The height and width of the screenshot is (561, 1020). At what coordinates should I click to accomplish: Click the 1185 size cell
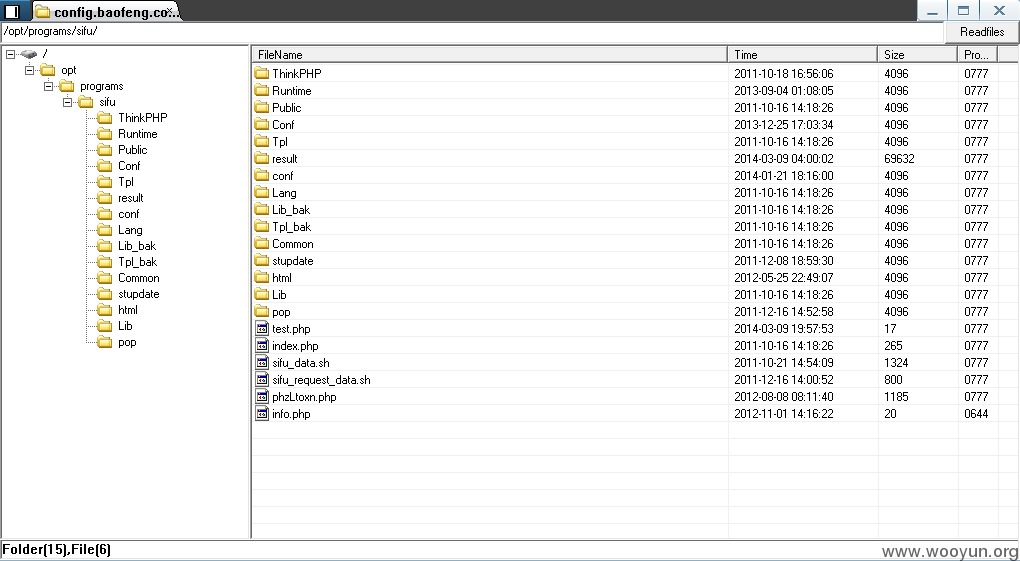(896, 396)
